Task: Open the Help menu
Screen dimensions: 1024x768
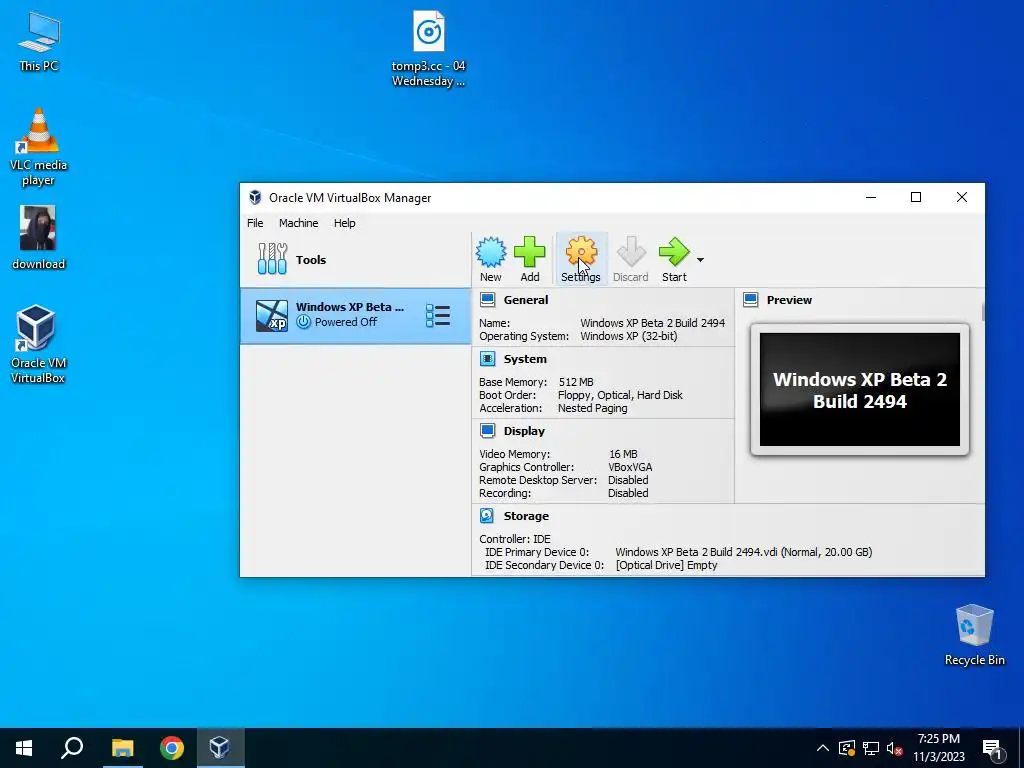Action: (345, 223)
